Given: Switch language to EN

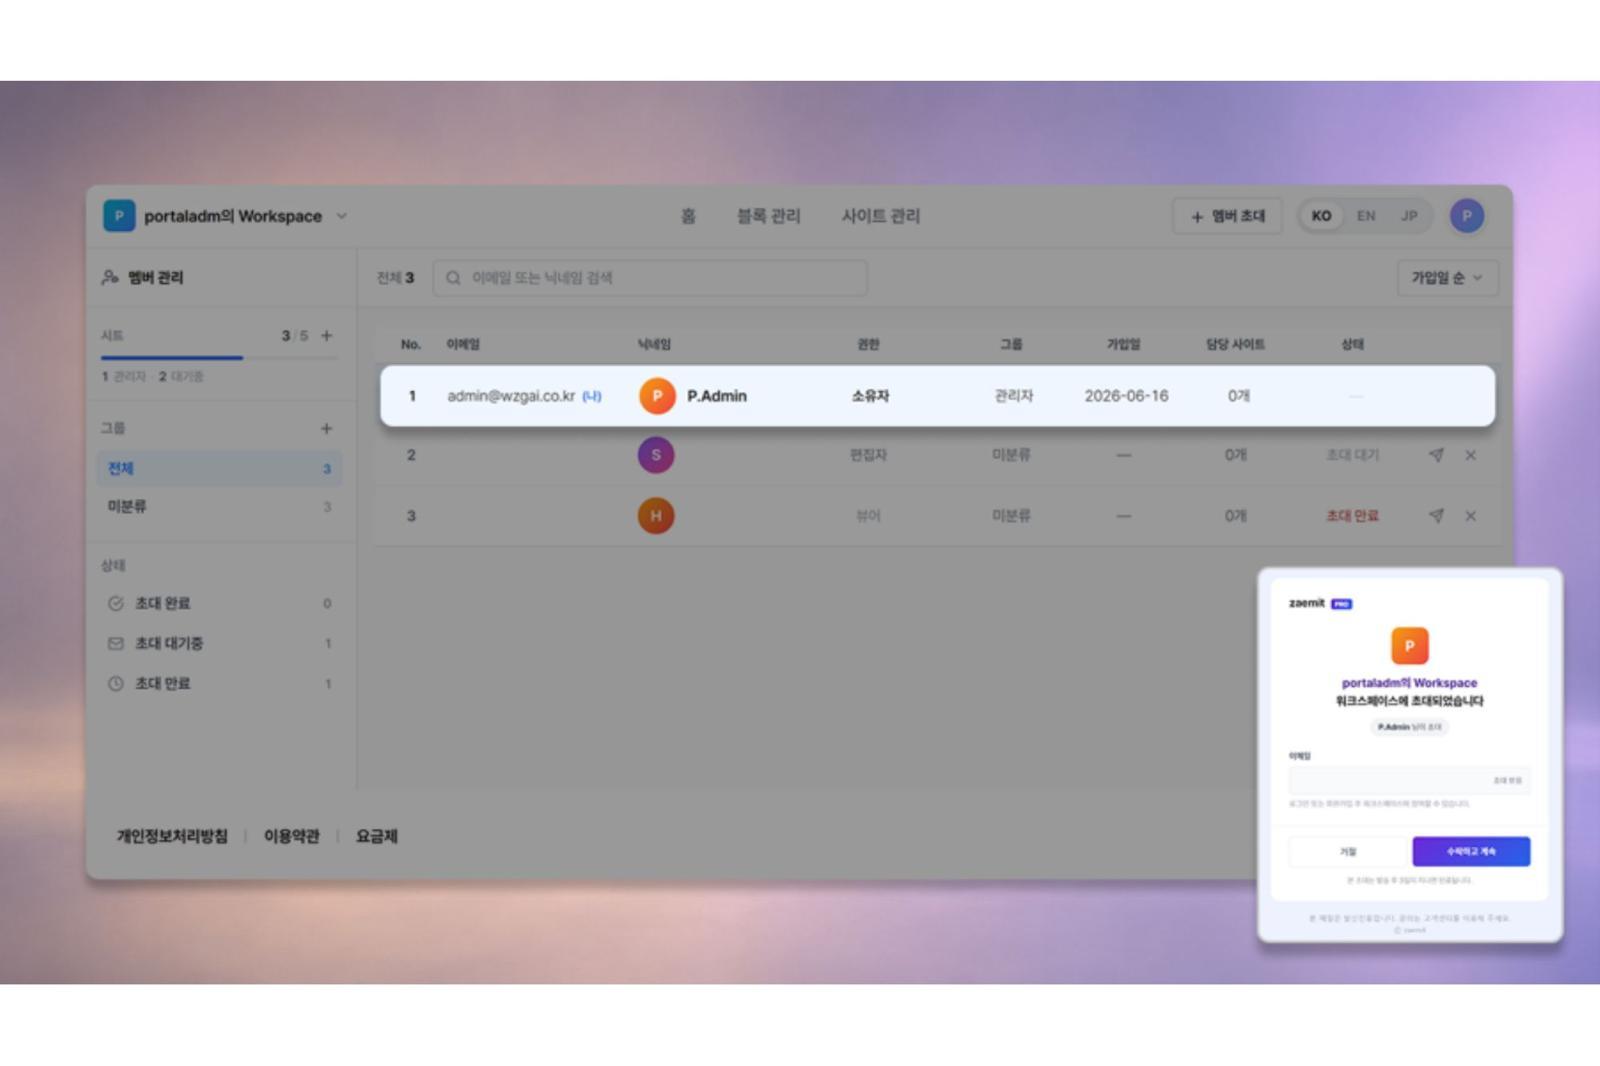Looking at the screenshot, I should 1366,216.
